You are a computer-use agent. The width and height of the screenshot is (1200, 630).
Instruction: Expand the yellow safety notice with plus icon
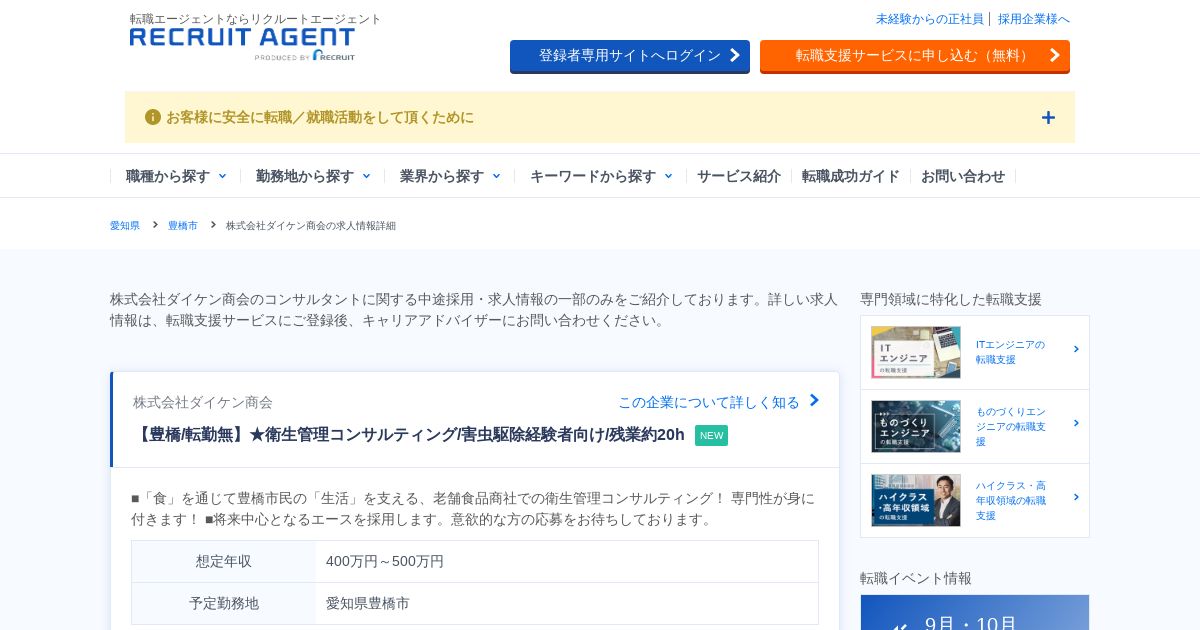point(1048,117)
